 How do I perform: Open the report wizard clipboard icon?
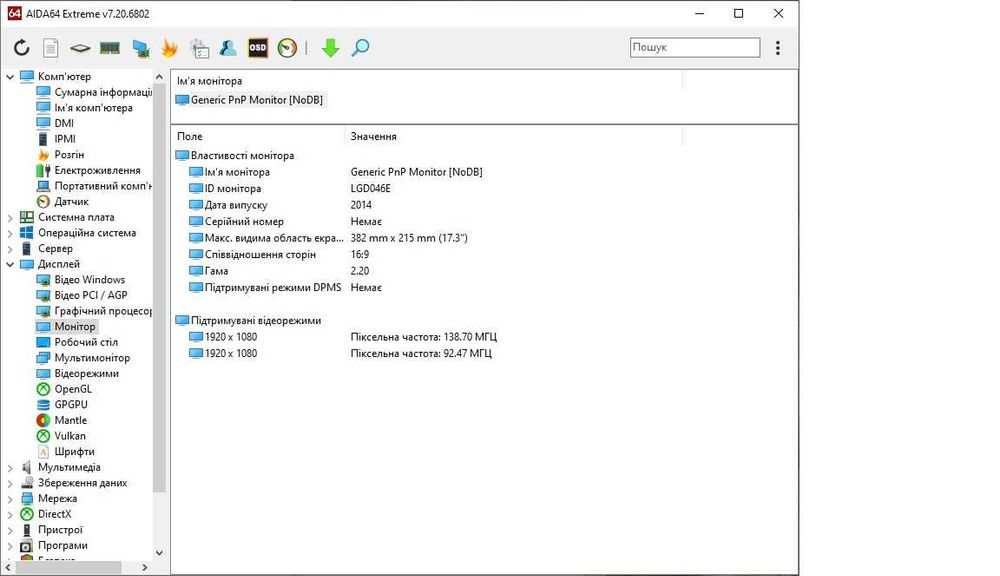(200, 48)
